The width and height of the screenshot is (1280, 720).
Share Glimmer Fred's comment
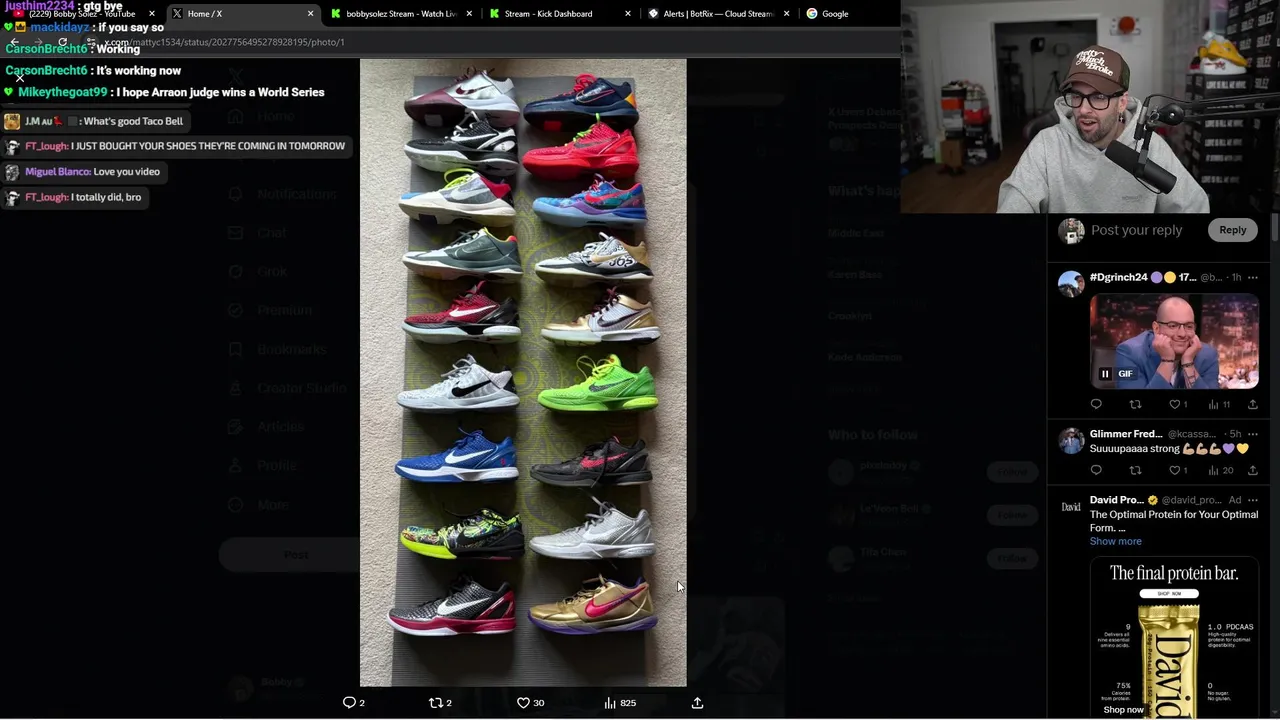tap(1253, 470)
